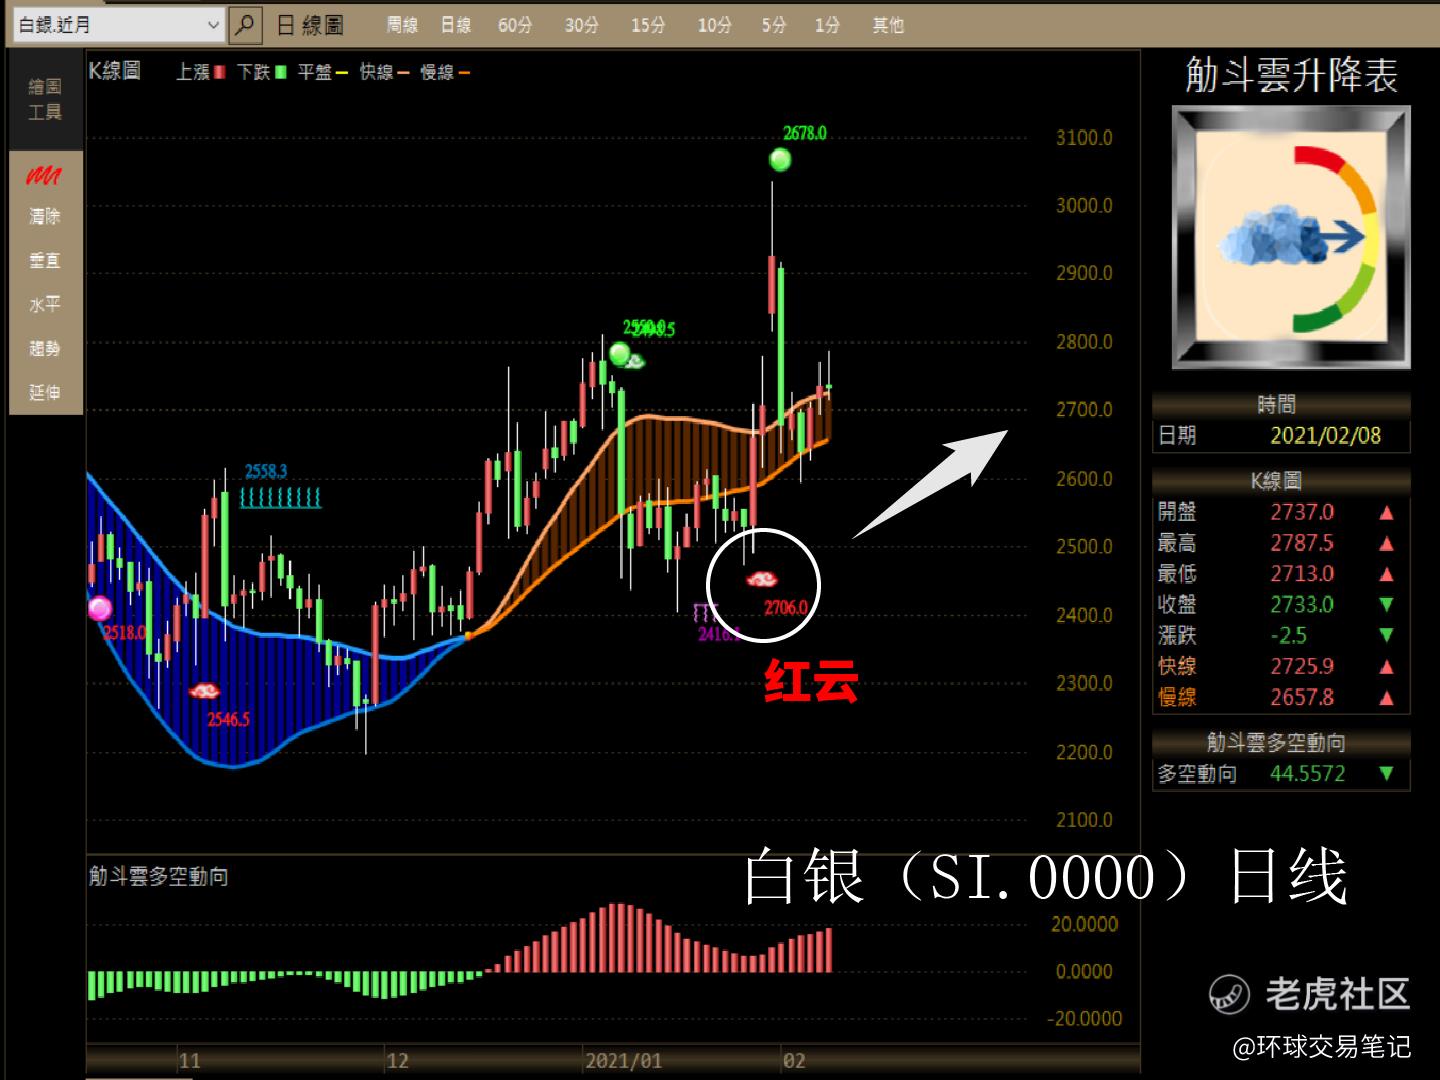Viewport: 1440px width, 1080px height.
Task: Click the pink ball marker labeled 2518.0
Action: tap(99, 608)
